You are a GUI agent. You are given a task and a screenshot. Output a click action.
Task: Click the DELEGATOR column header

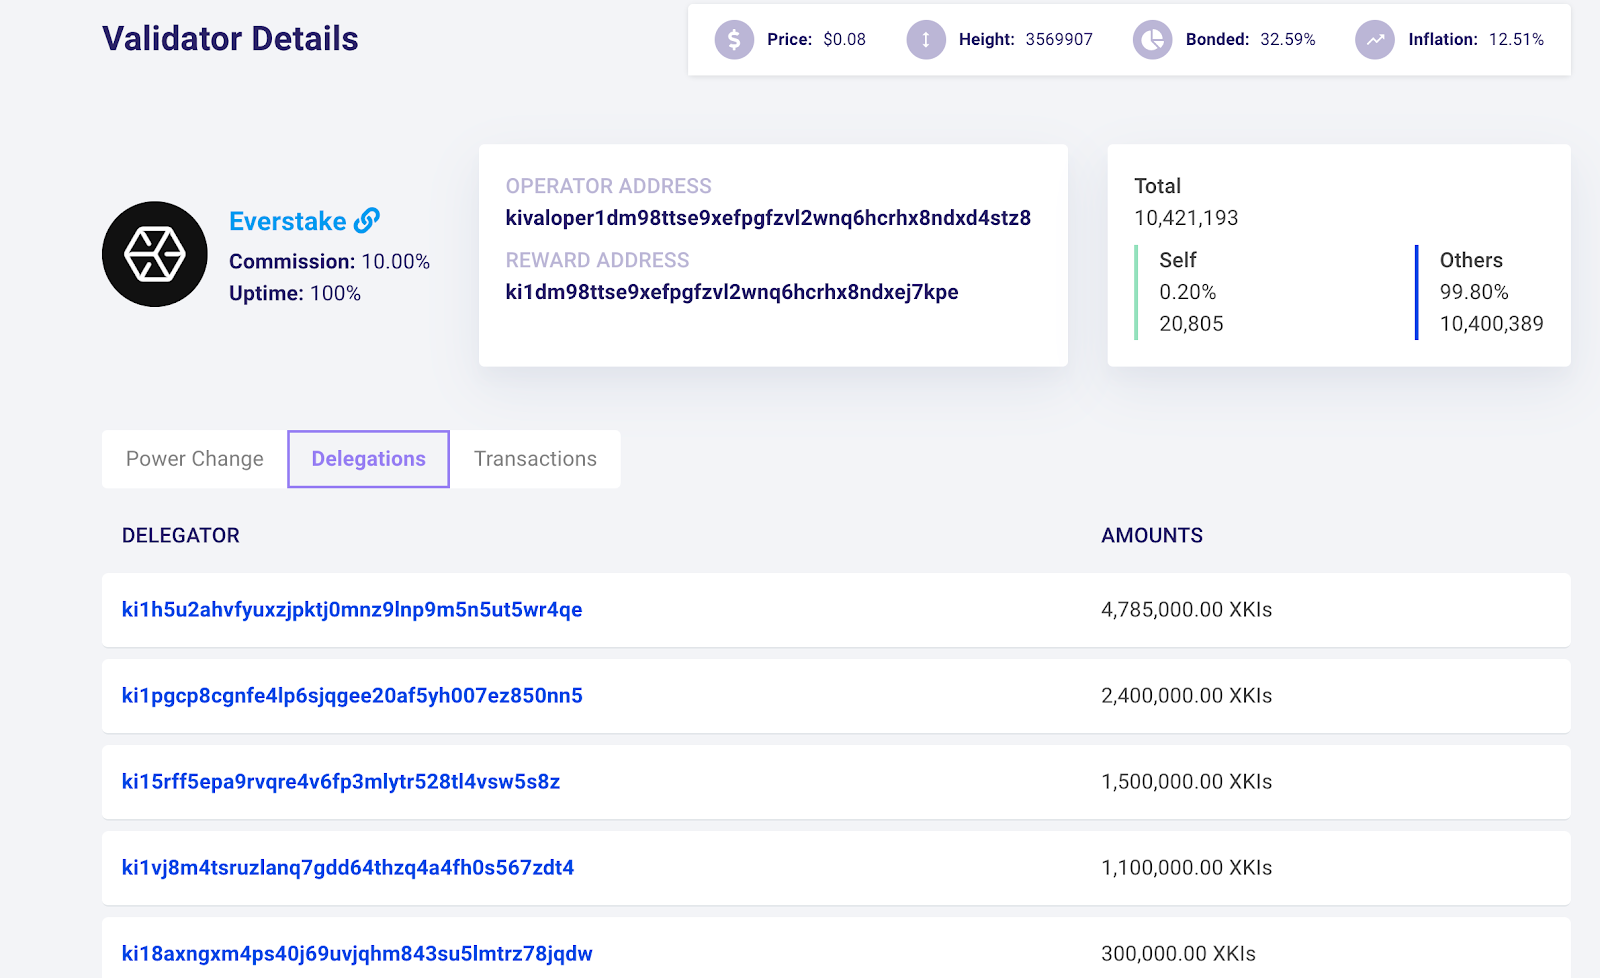coord(181,535)
